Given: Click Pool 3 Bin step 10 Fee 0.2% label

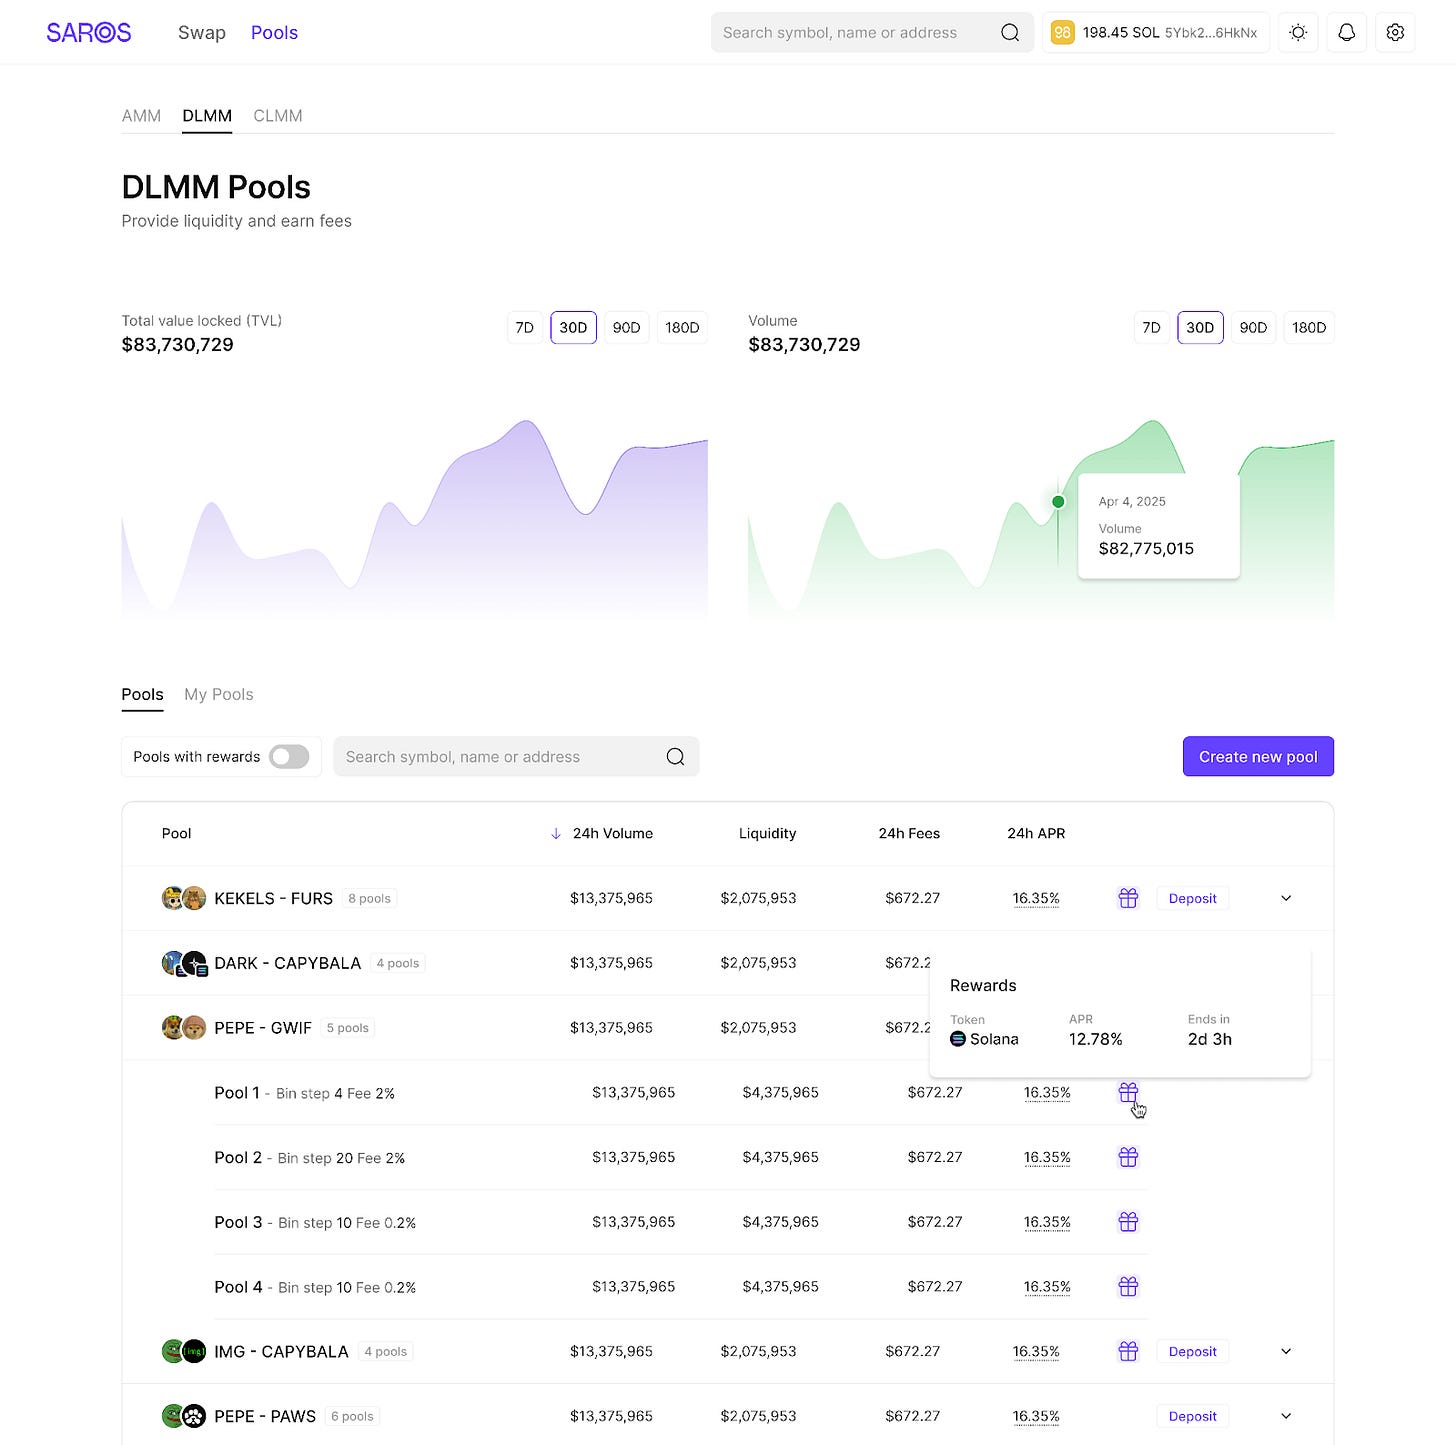Looking at the screenshot, I should [x=315, y=1222].
